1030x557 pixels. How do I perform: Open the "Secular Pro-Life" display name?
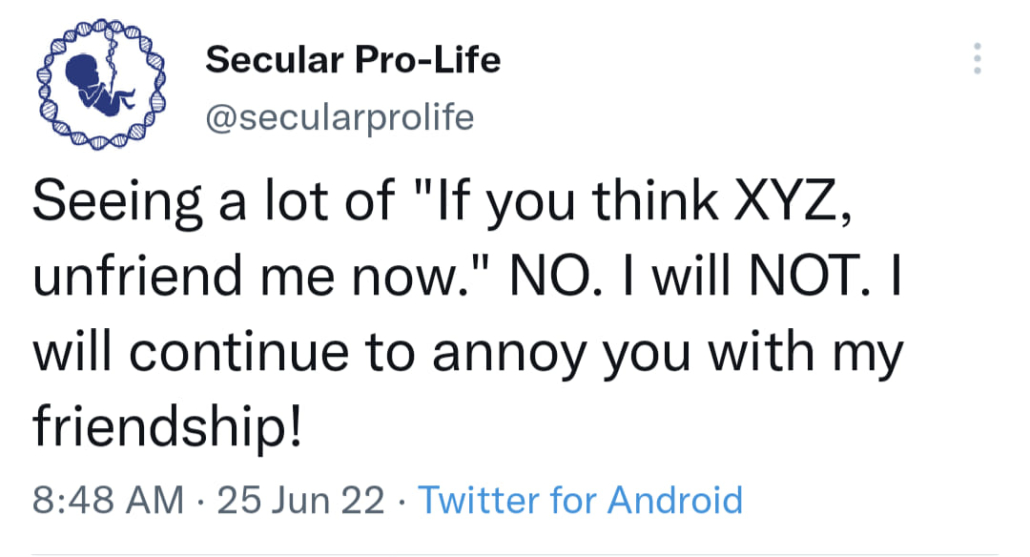(352, 61)
